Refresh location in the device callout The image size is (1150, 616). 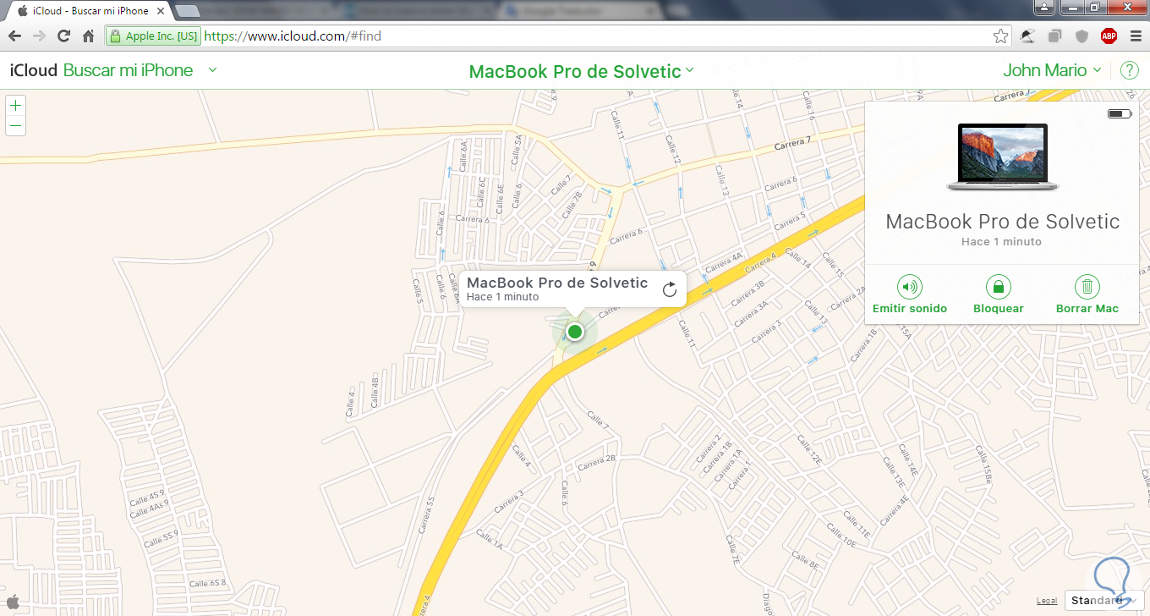(x=669, y=290)
